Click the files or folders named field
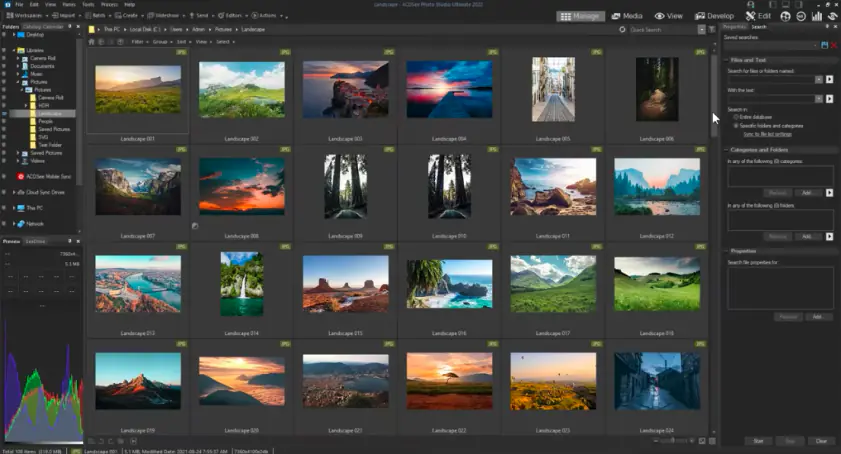 click(x=771, y=79)
